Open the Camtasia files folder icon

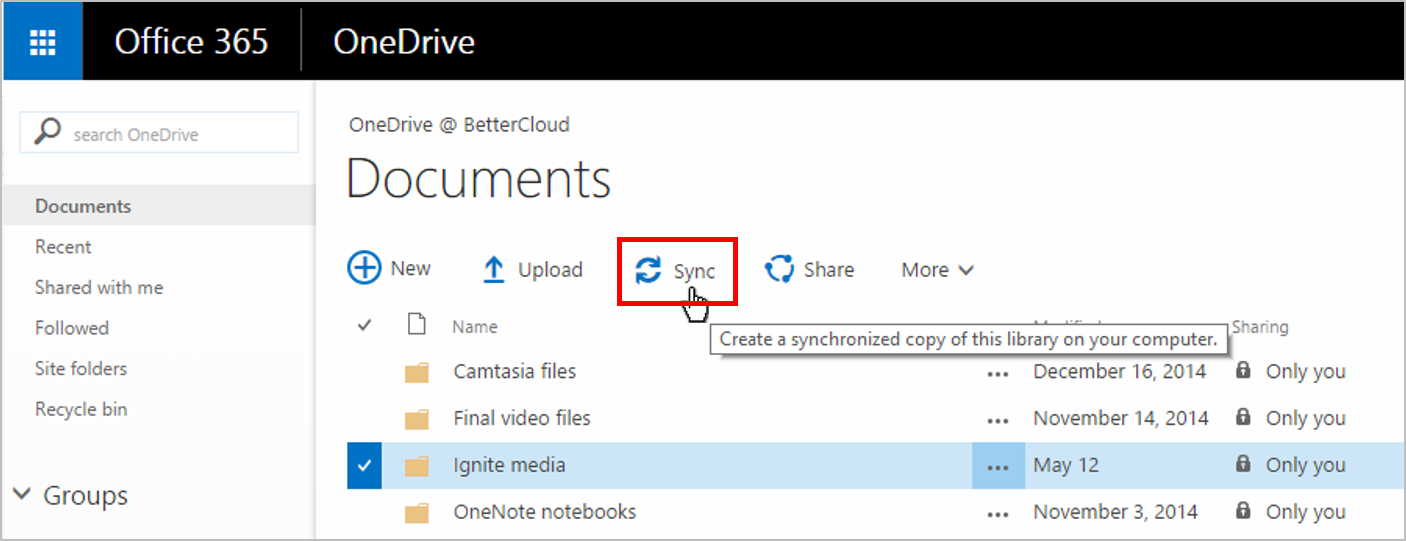click(x=416, y=372)
